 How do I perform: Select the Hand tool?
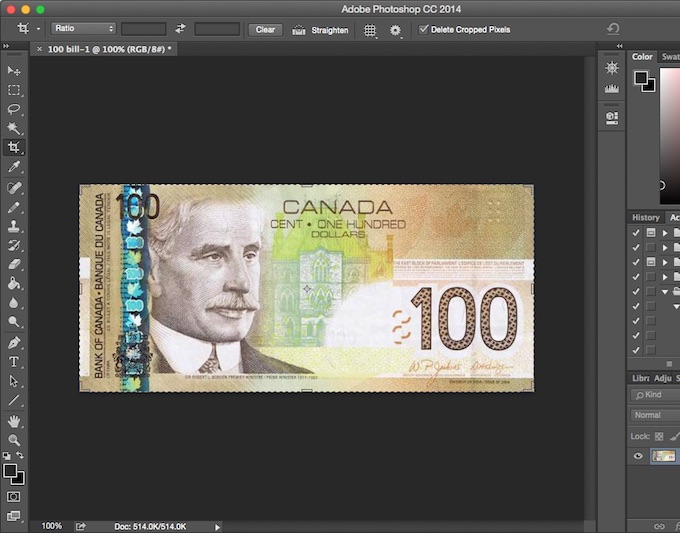click(x=14, y=421)
